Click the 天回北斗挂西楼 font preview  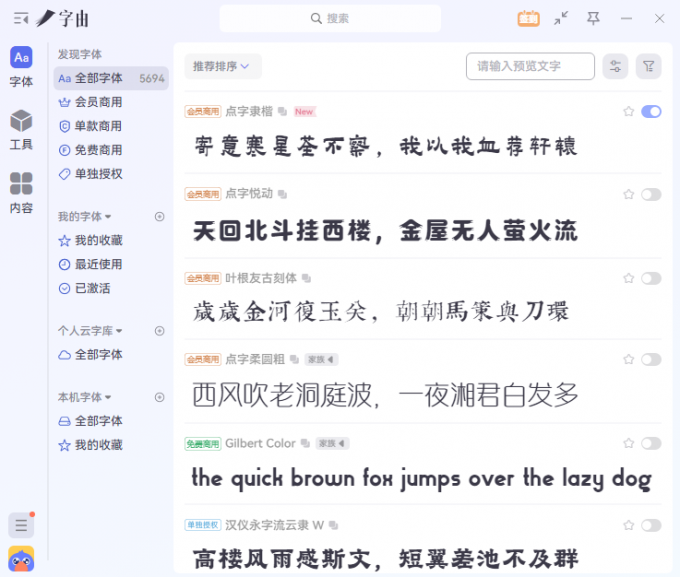tap(385, 230)
